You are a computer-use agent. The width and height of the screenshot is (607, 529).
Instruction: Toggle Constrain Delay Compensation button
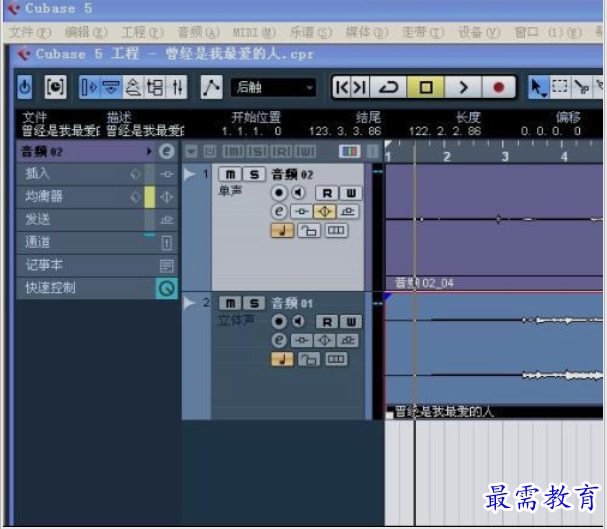click(x=55, y=87)
